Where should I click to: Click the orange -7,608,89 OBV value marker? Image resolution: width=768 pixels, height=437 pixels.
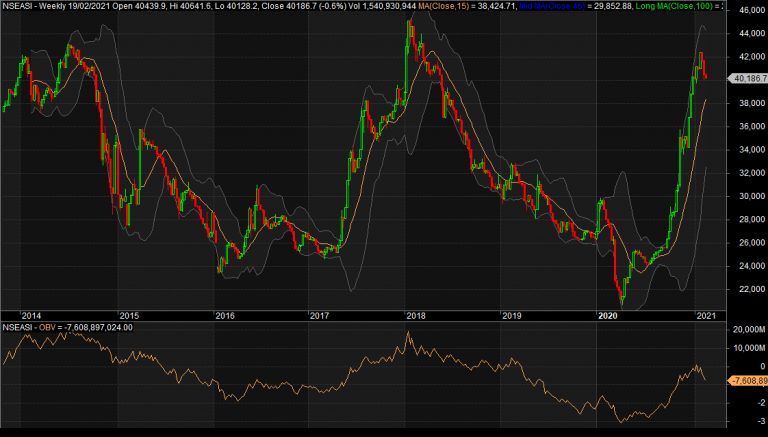(x=748, y=381)
